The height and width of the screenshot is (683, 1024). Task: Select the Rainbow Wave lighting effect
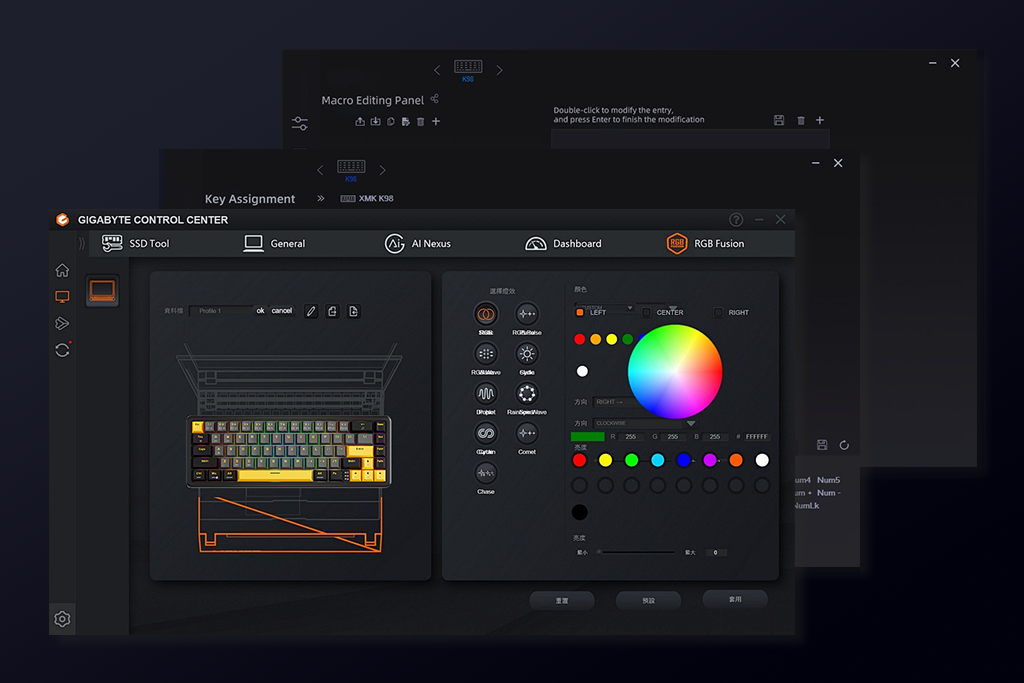pos(526,395)
